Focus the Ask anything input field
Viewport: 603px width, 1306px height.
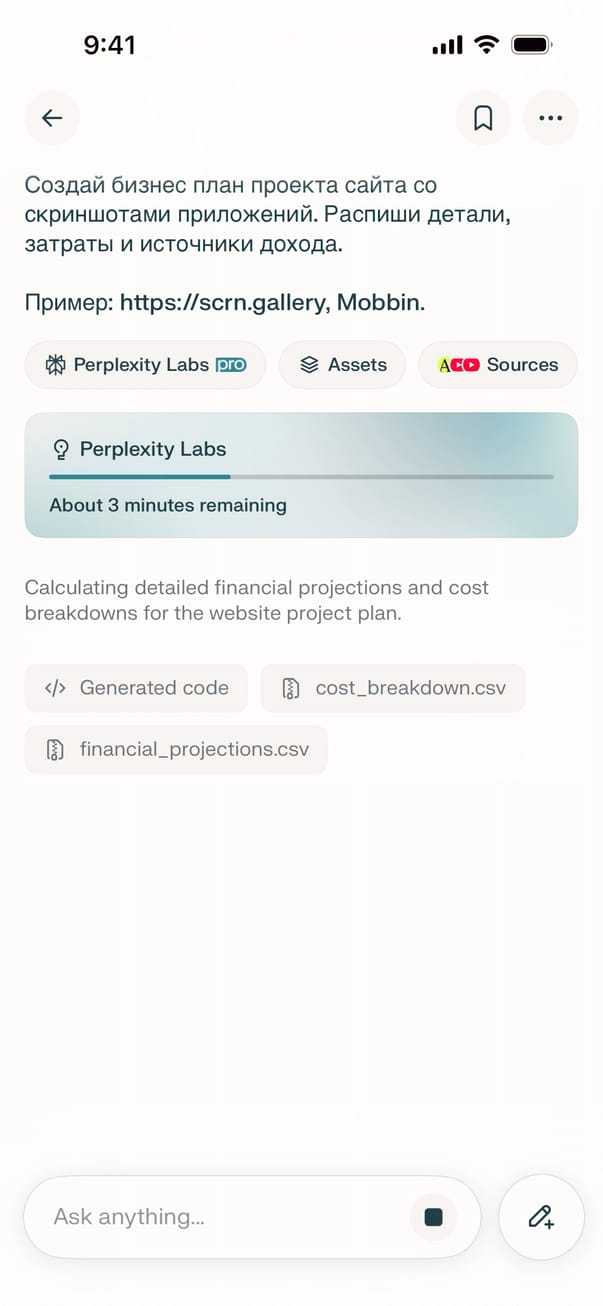click(220, 1216)
